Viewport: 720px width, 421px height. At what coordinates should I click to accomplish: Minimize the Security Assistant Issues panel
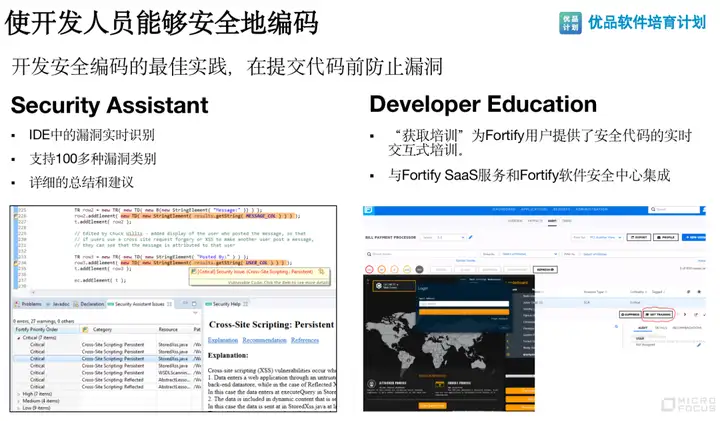(x=185, y=303)
